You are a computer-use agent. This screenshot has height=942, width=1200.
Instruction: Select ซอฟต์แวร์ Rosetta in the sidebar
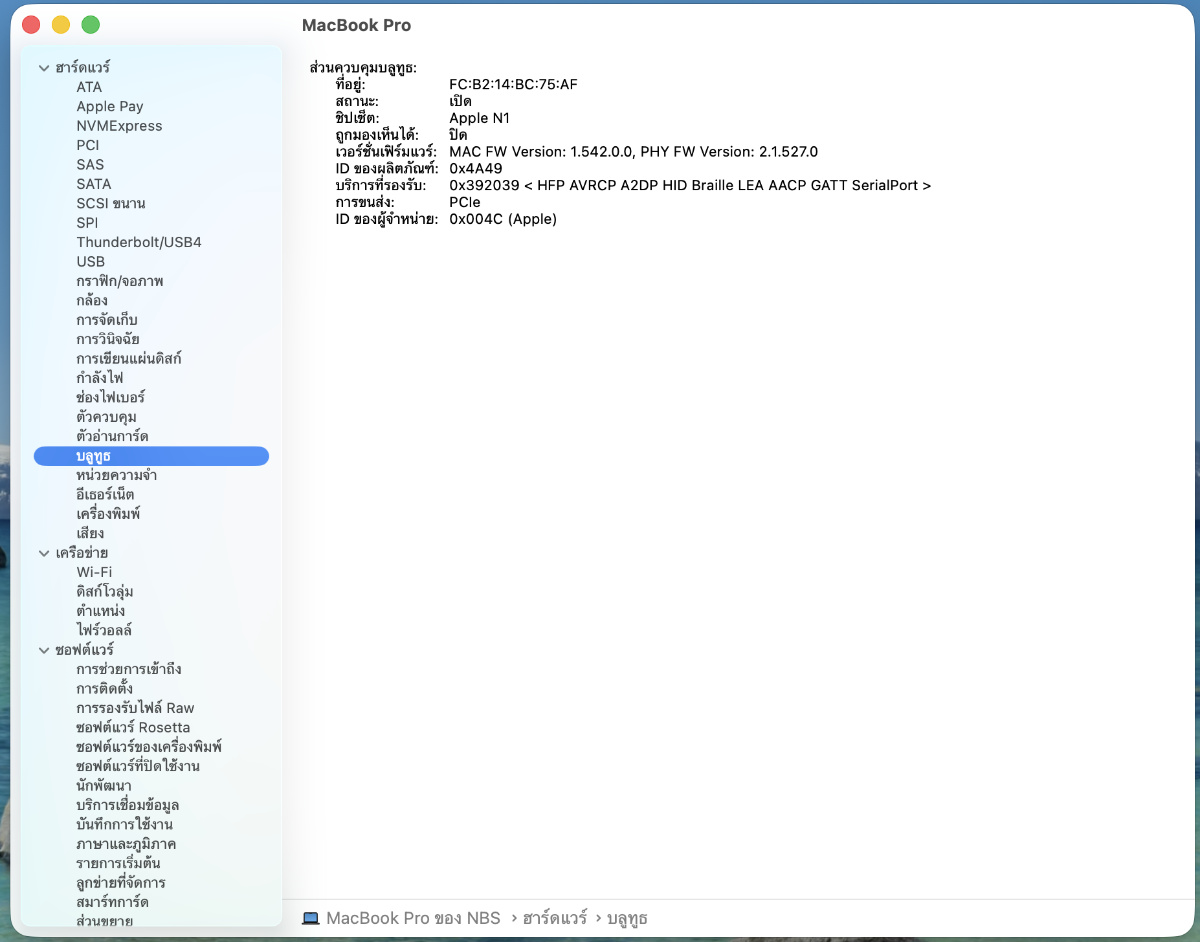[x=133, y=727]
